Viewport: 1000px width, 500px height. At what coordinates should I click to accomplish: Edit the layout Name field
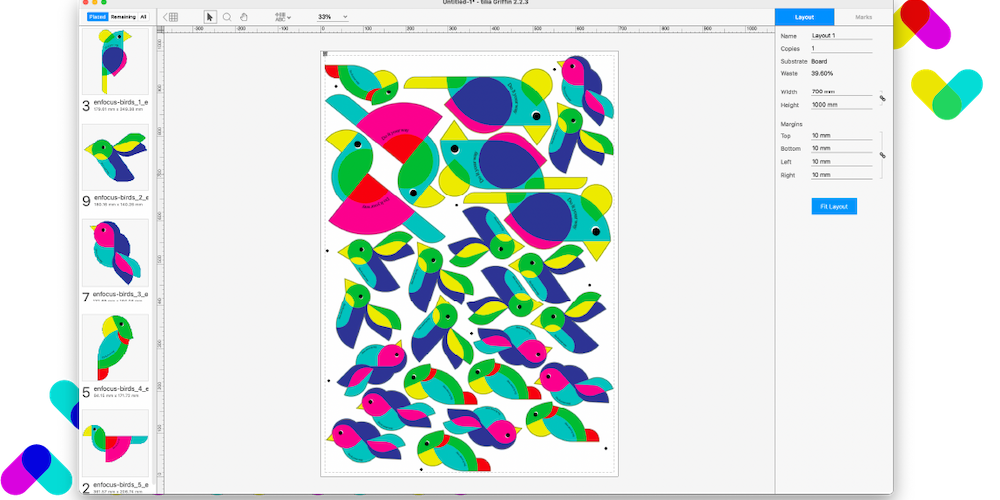click(x=841, y=36)
